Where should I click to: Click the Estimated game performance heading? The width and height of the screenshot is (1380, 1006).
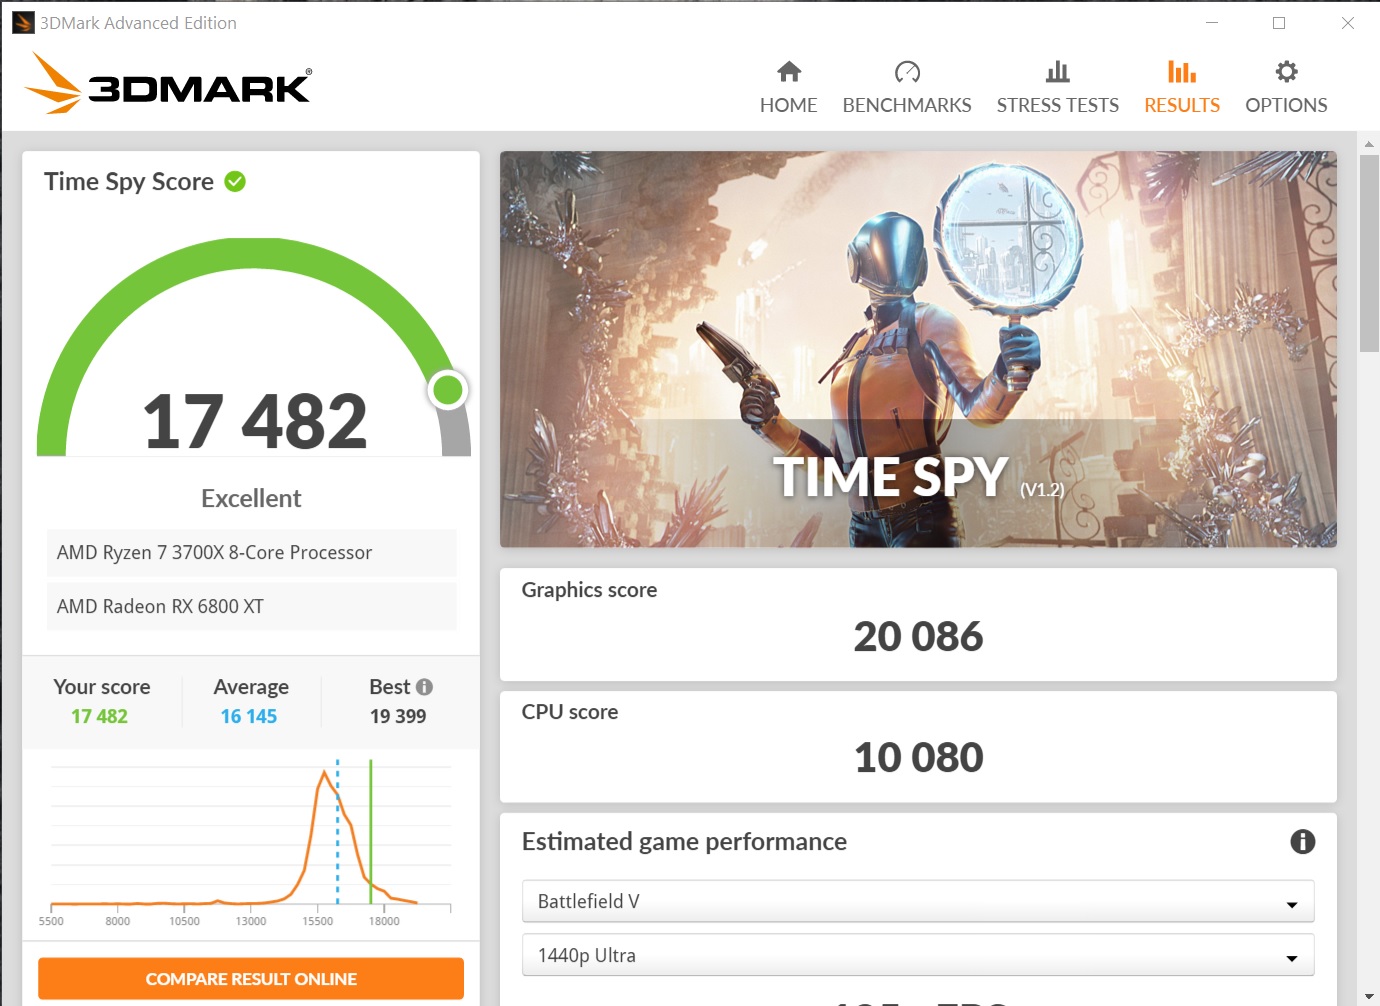(684, 842)
